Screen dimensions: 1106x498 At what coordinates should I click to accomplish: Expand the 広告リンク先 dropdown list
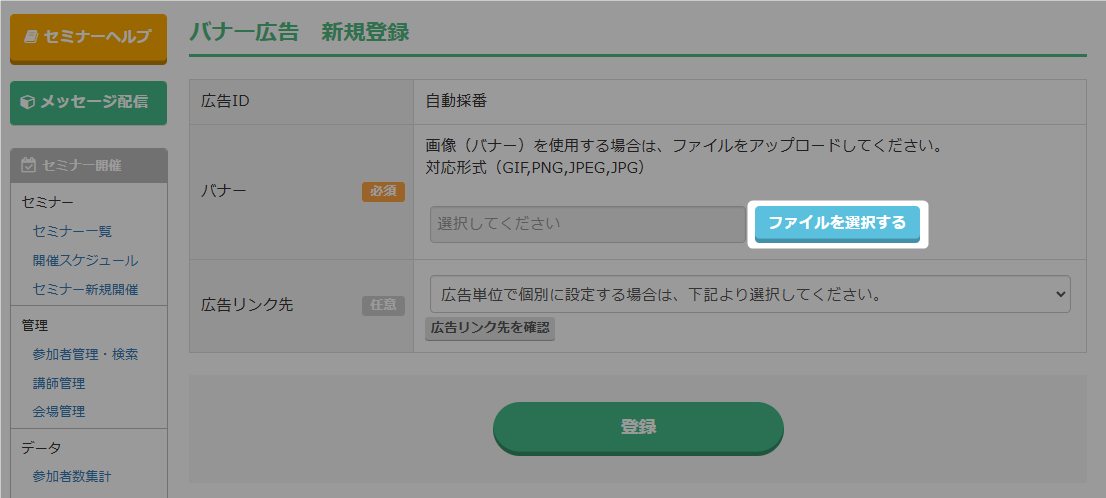(750, 295)
